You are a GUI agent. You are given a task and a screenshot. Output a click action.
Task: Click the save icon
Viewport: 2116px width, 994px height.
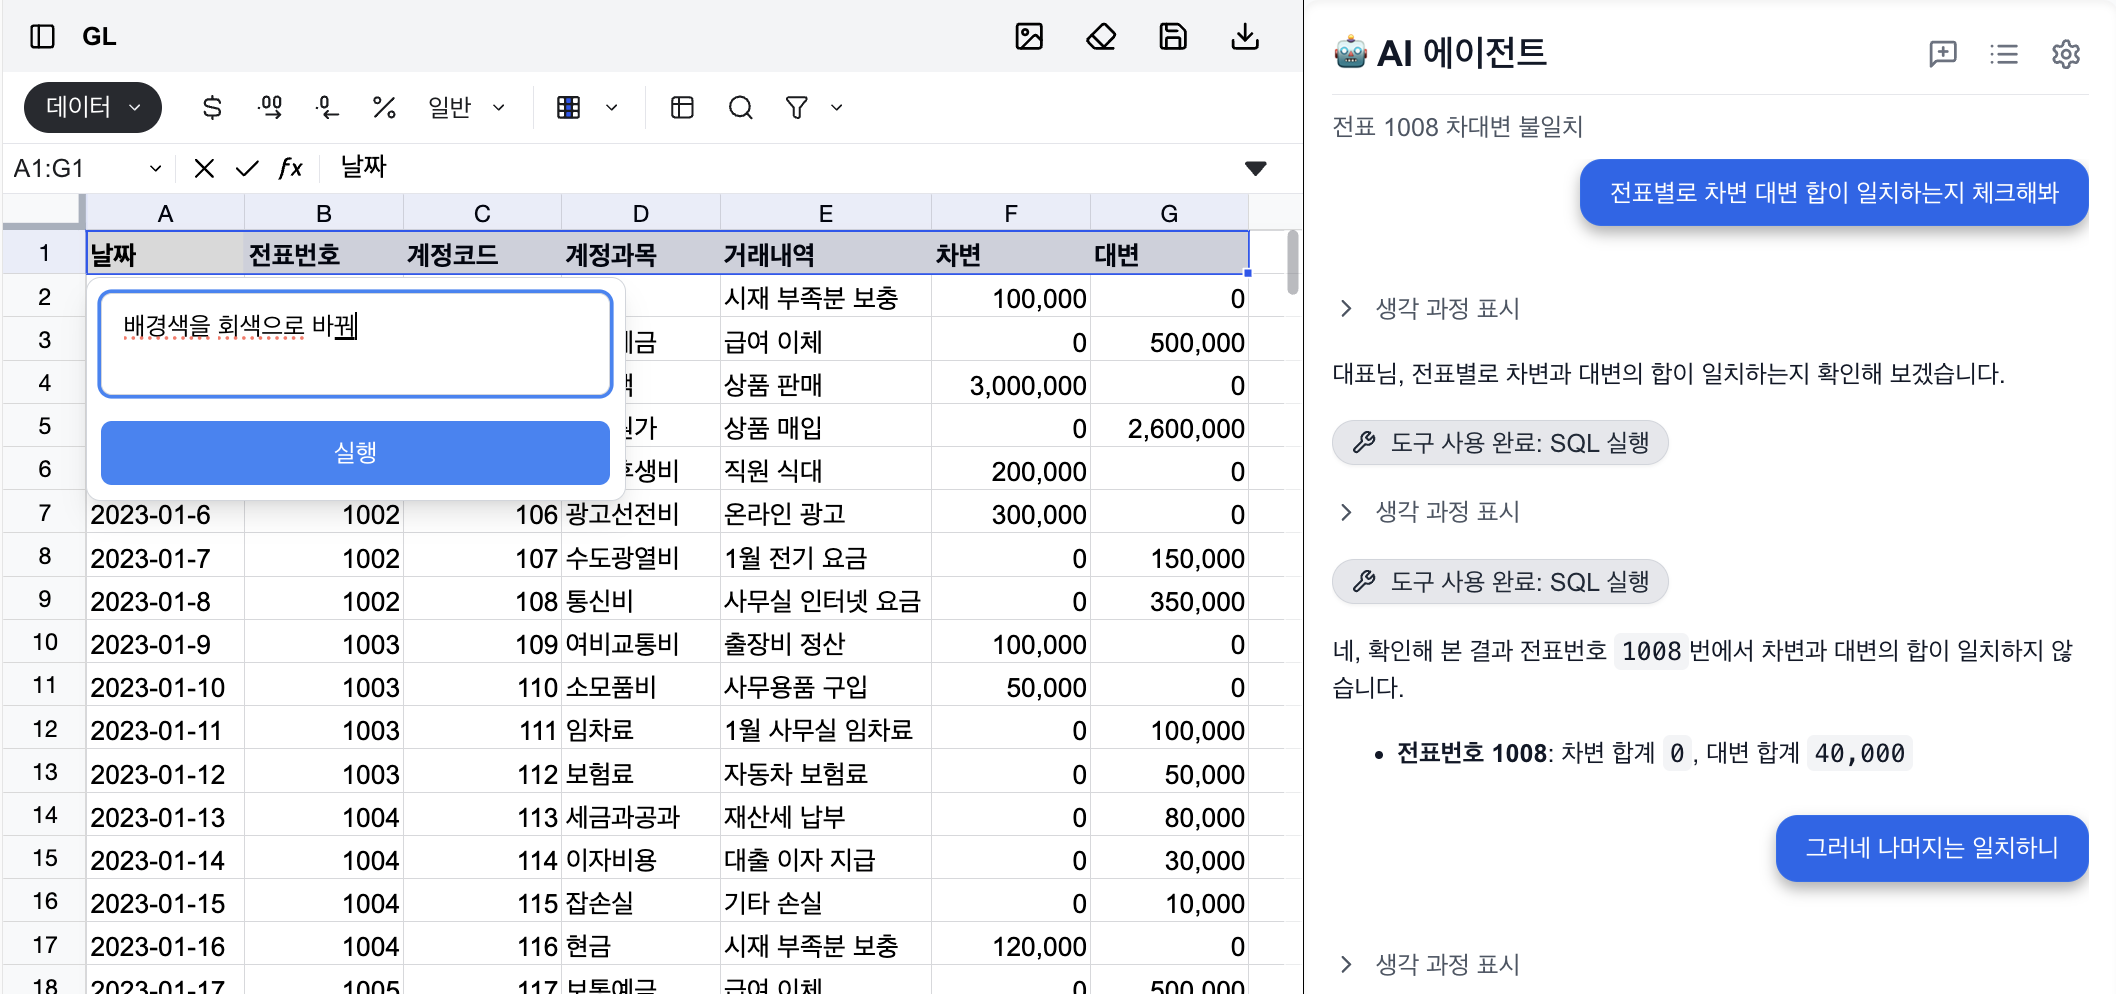coord(1173,37)
